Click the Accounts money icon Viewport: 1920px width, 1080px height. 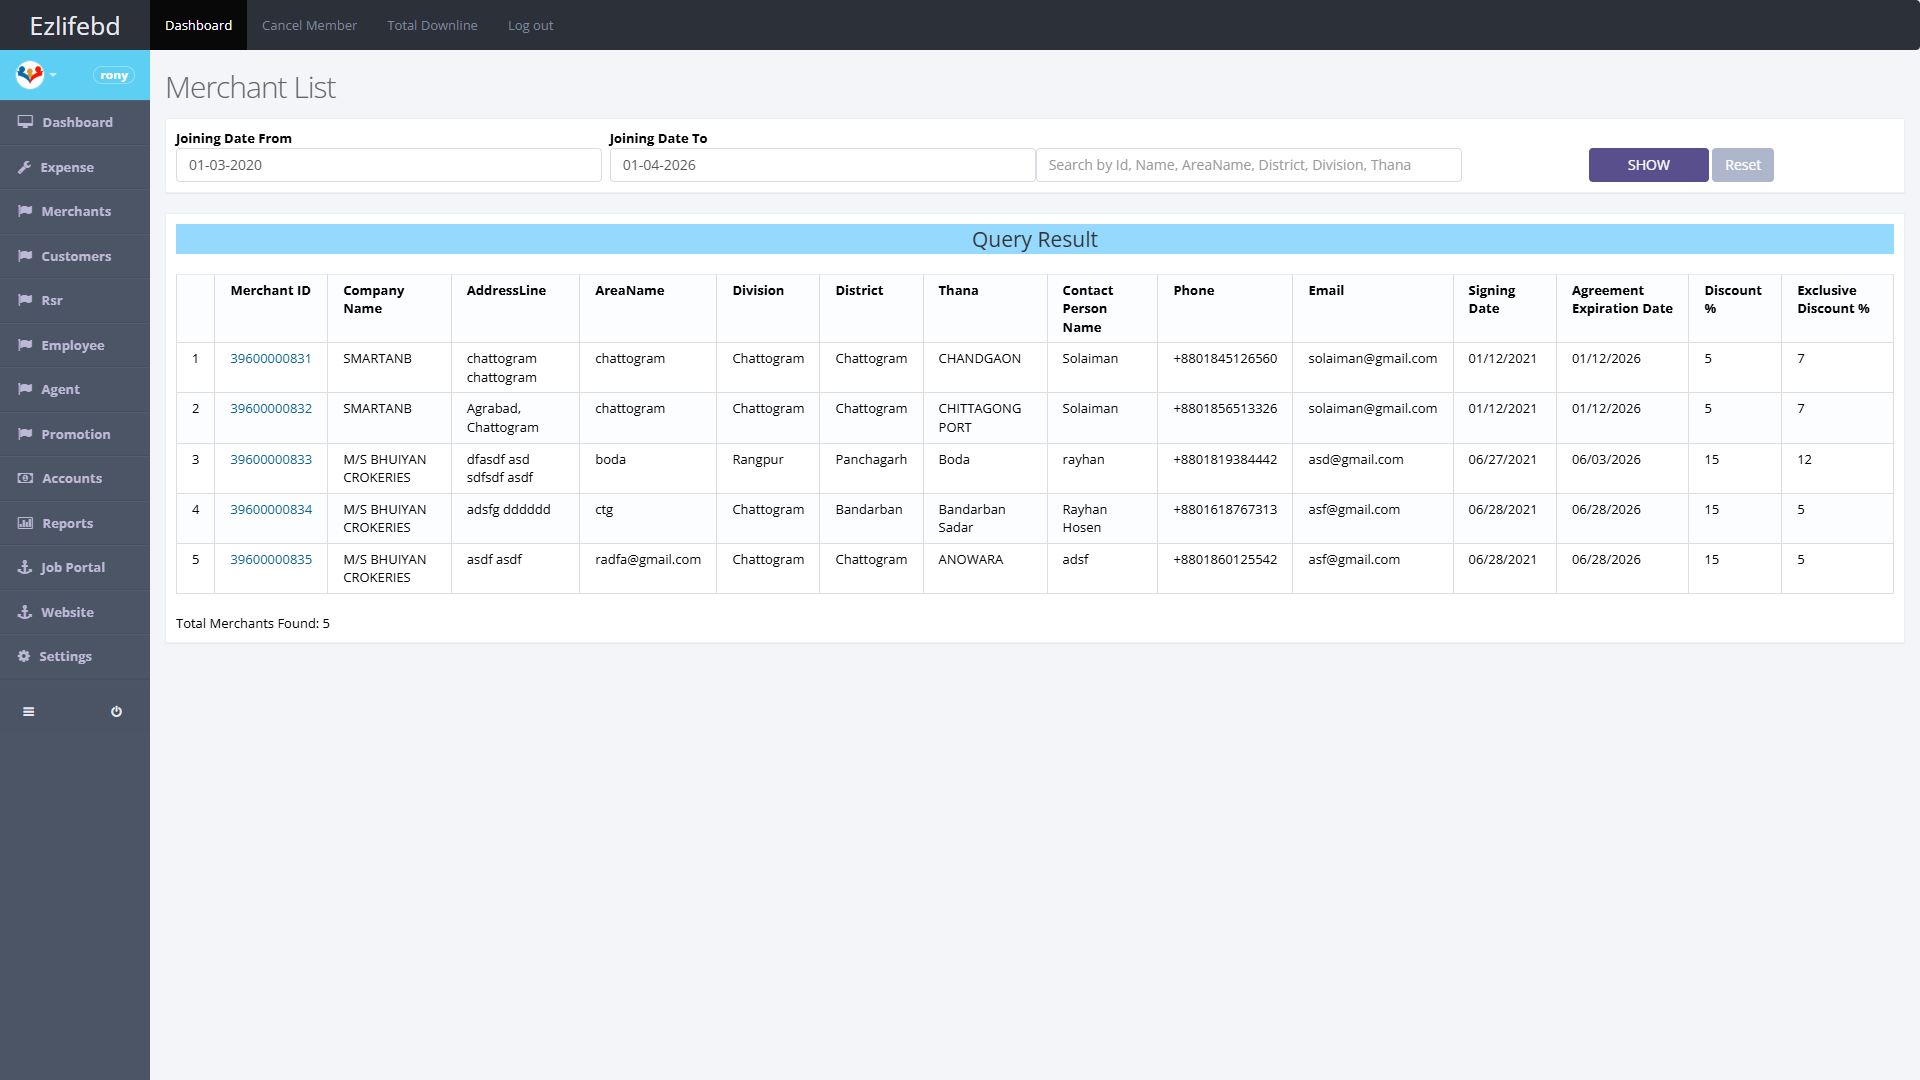(25, 478)
